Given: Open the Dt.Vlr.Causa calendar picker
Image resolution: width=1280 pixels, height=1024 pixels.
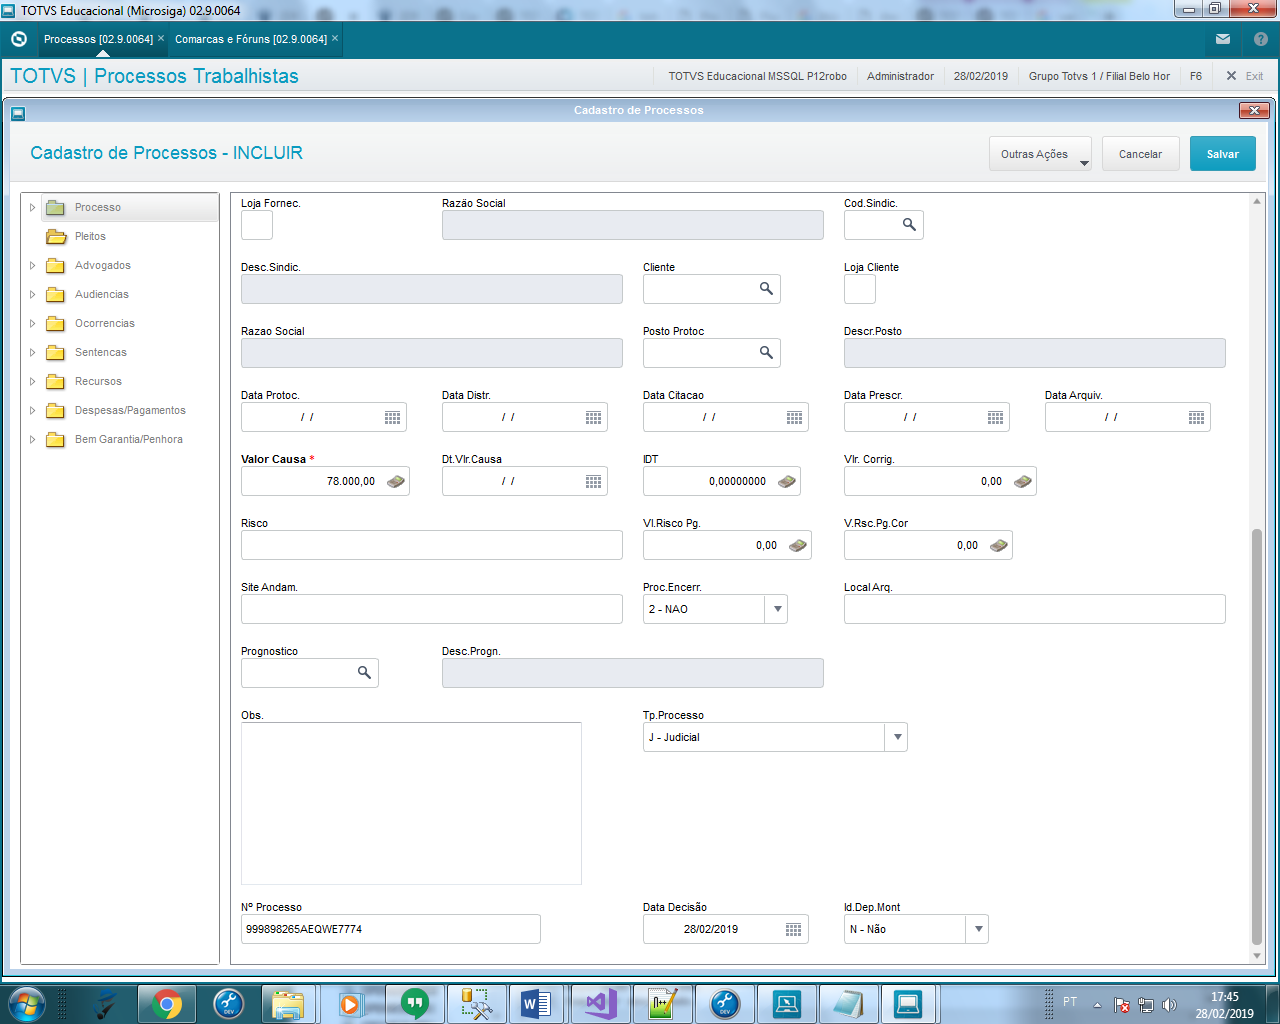Looking at the screenshot, I should click(594, 481).
